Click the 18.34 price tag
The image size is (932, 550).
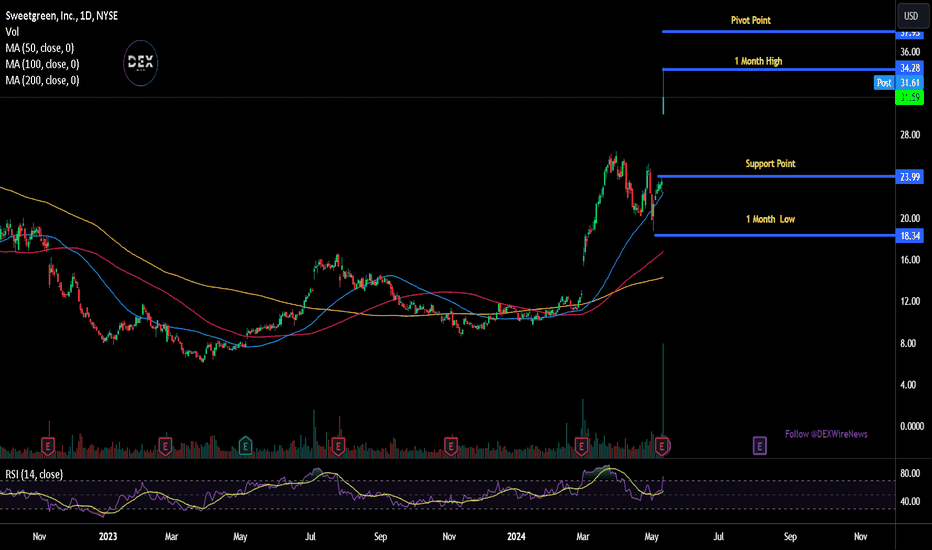point(909,236)
